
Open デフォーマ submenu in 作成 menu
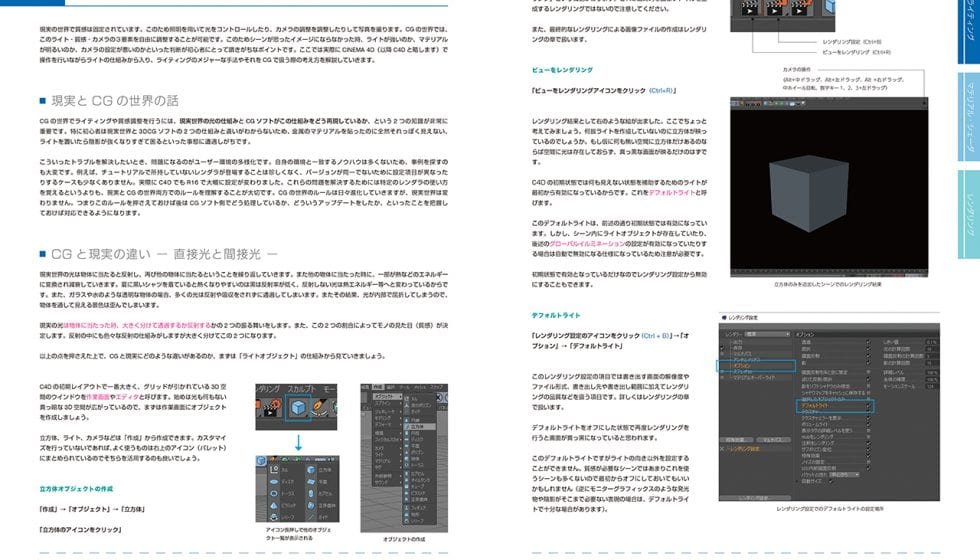(388, 424)
